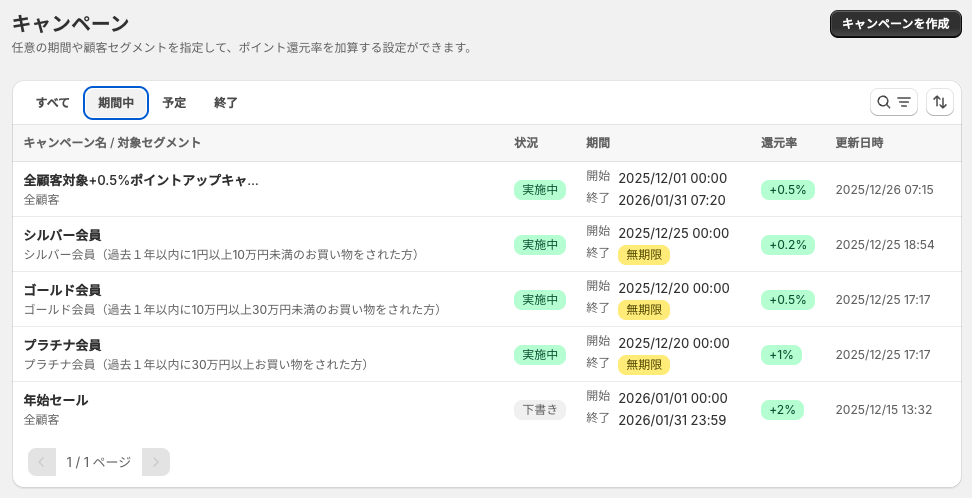Click the 還元率 column header
The image size is (972, 498).
[x=779, y=143]
